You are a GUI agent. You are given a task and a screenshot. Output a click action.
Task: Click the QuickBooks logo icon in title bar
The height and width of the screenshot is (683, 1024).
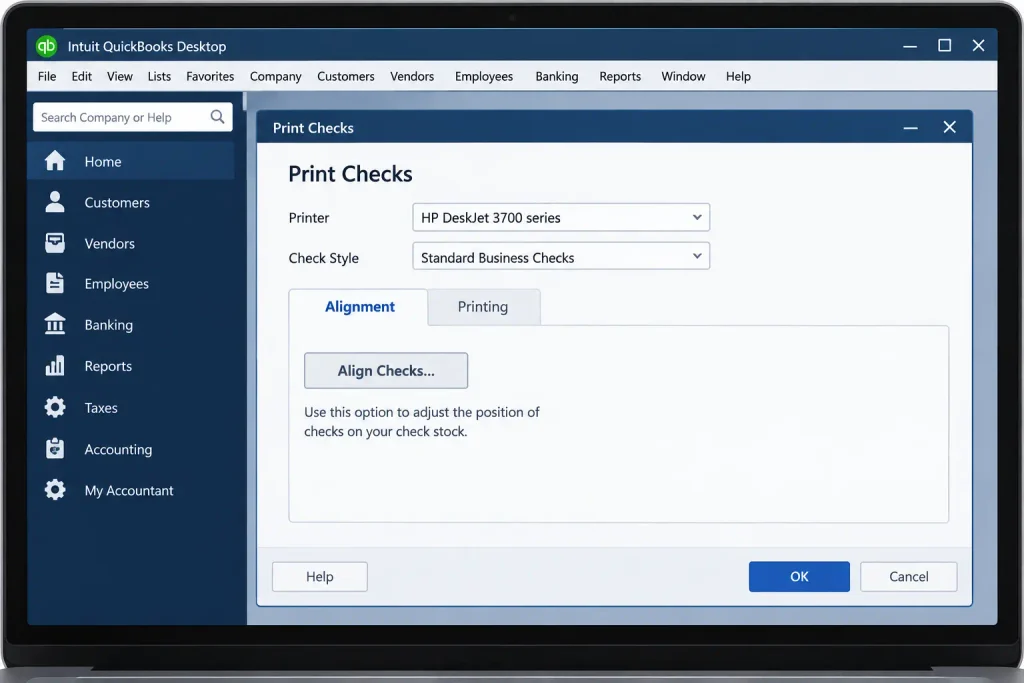pos(46,46)
